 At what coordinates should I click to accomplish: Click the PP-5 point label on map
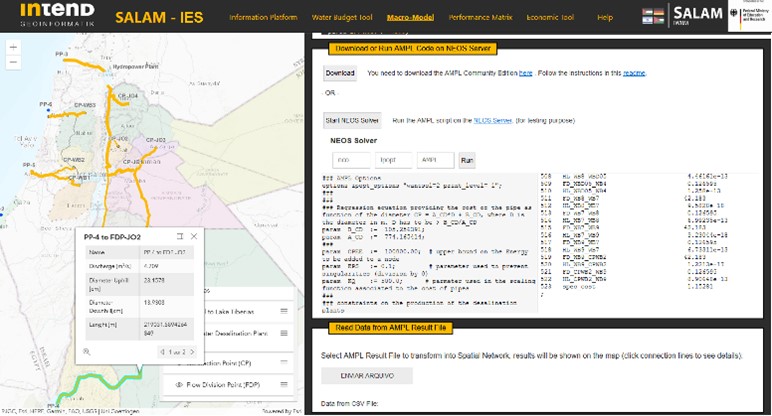29,165
